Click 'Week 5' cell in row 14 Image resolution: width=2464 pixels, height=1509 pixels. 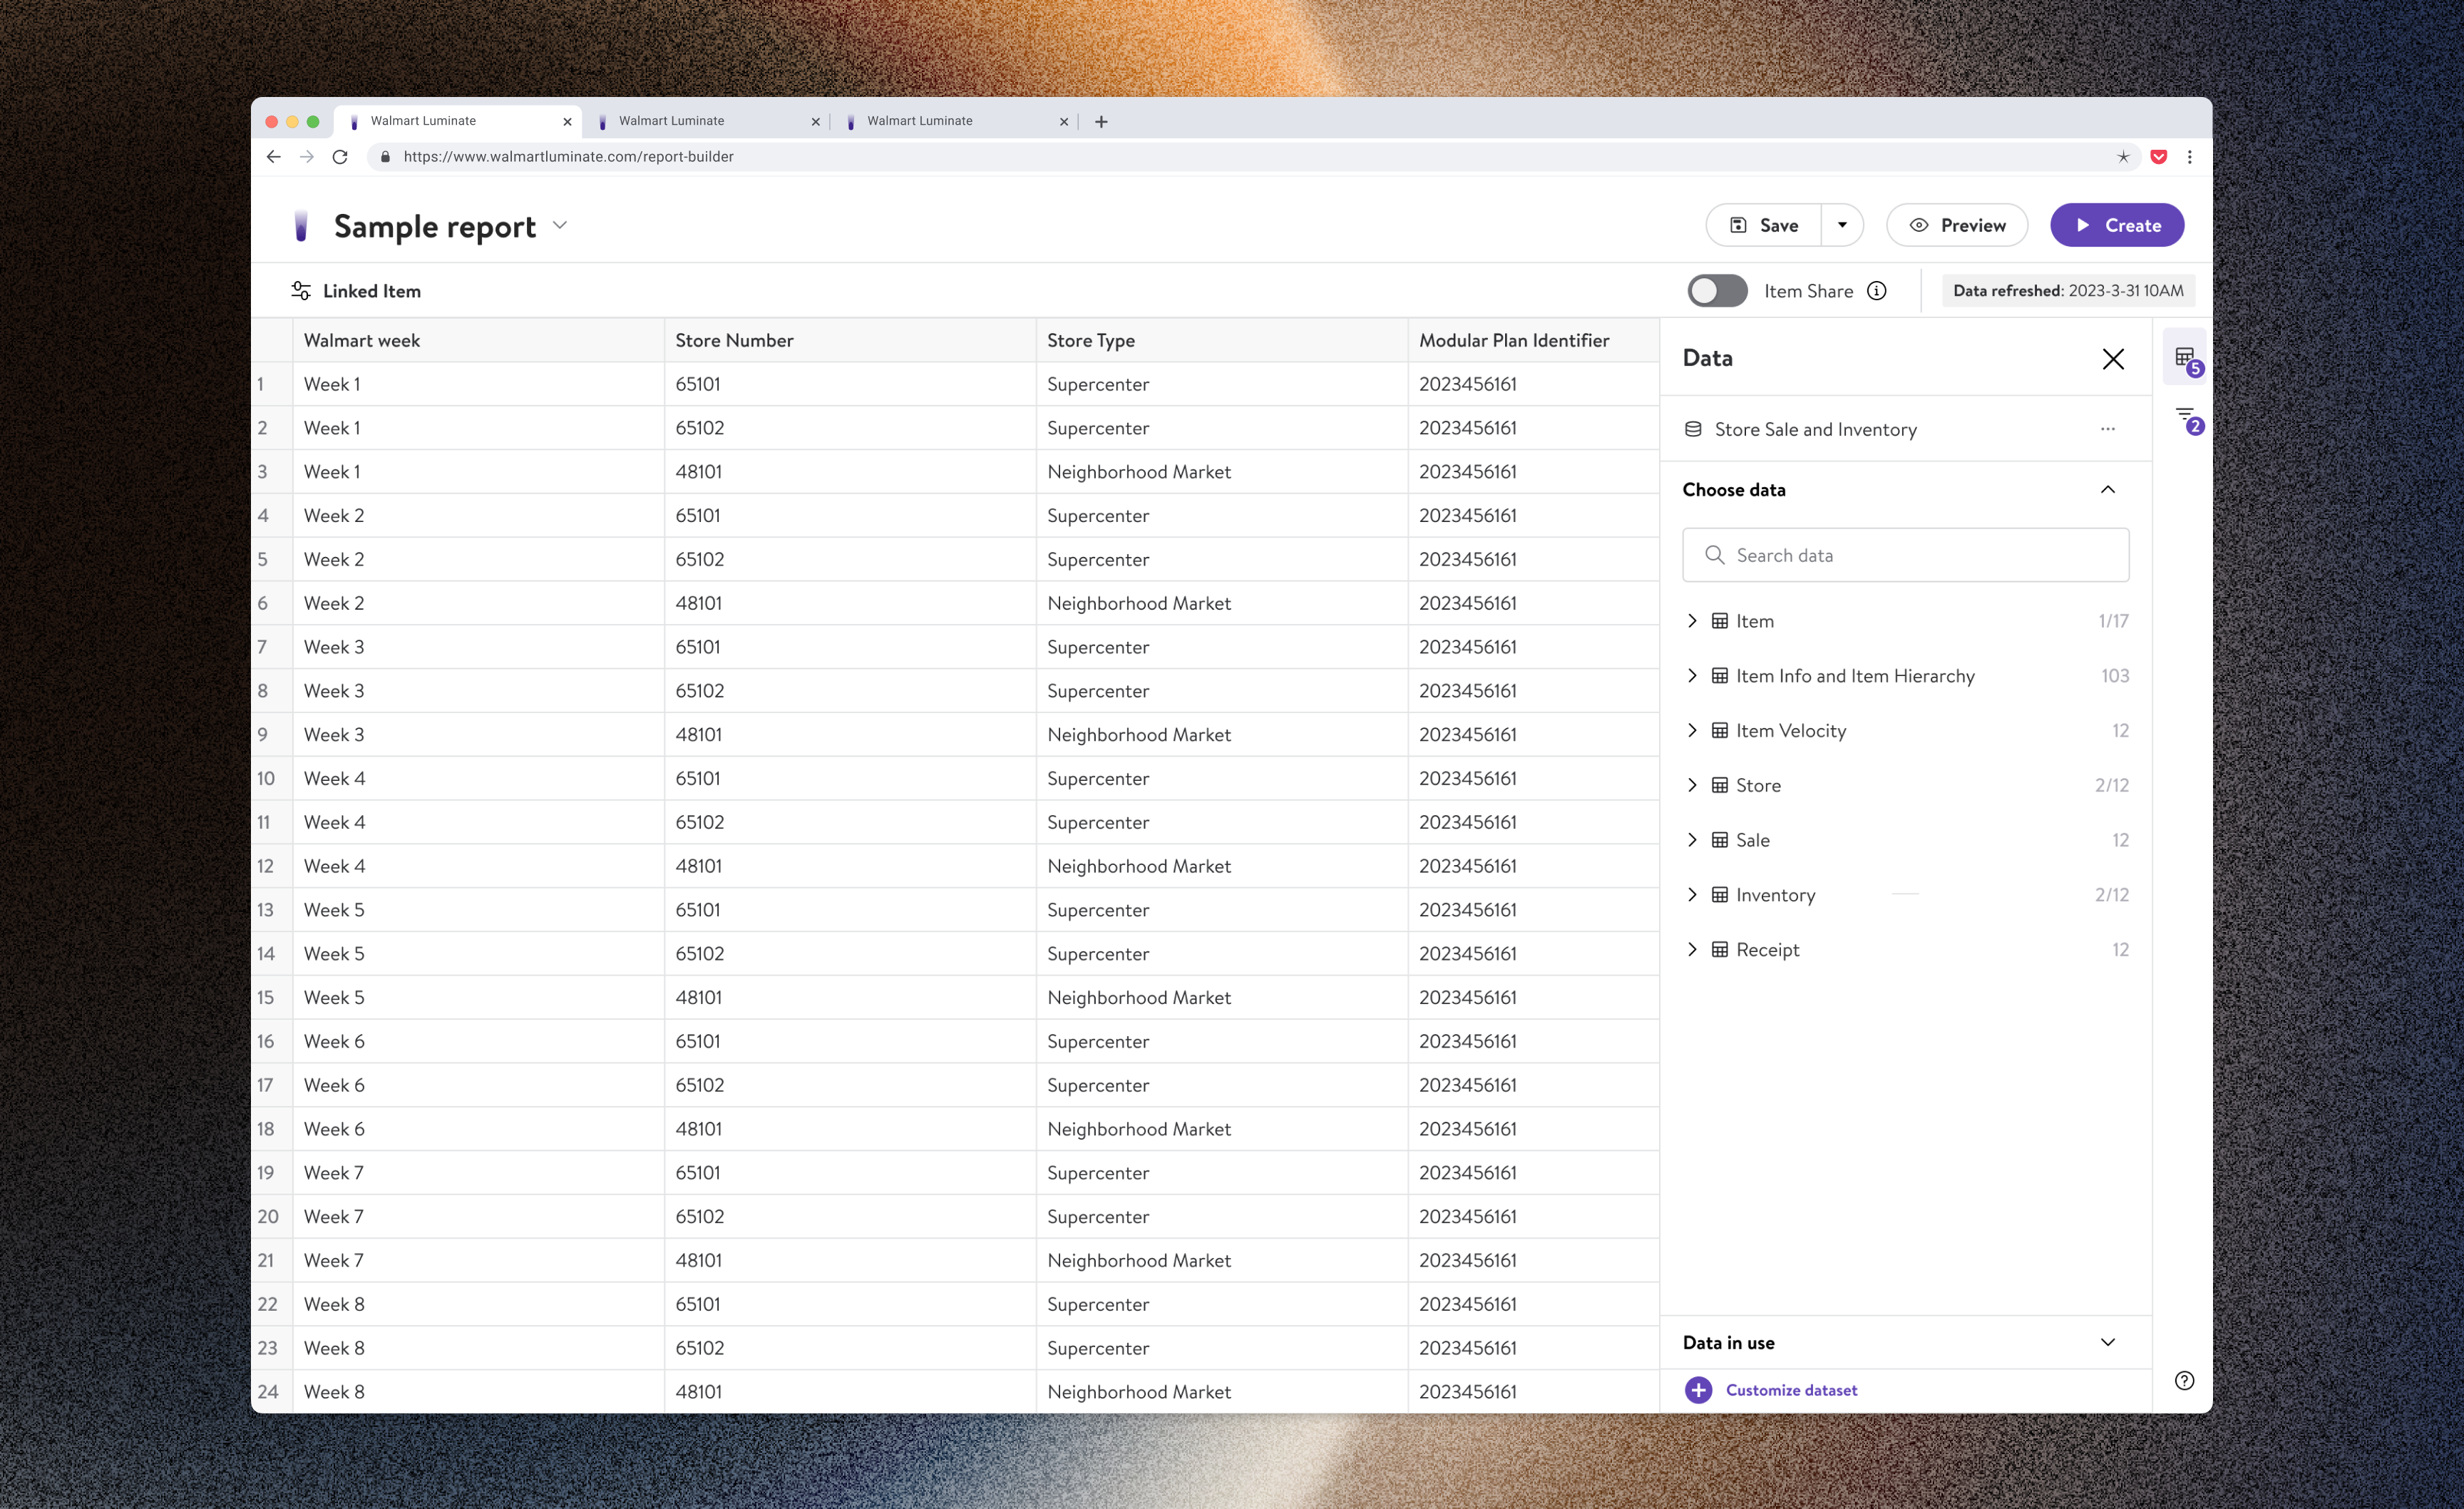point(478,953)
